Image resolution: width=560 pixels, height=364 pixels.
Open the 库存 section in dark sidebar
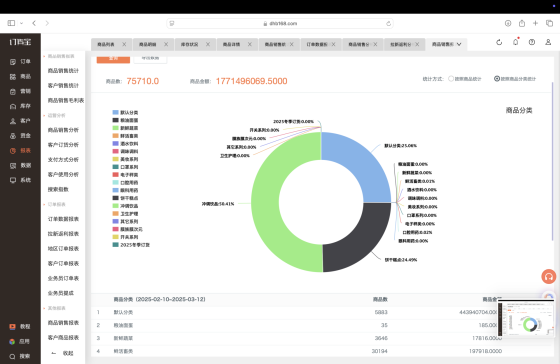(20, 106)
